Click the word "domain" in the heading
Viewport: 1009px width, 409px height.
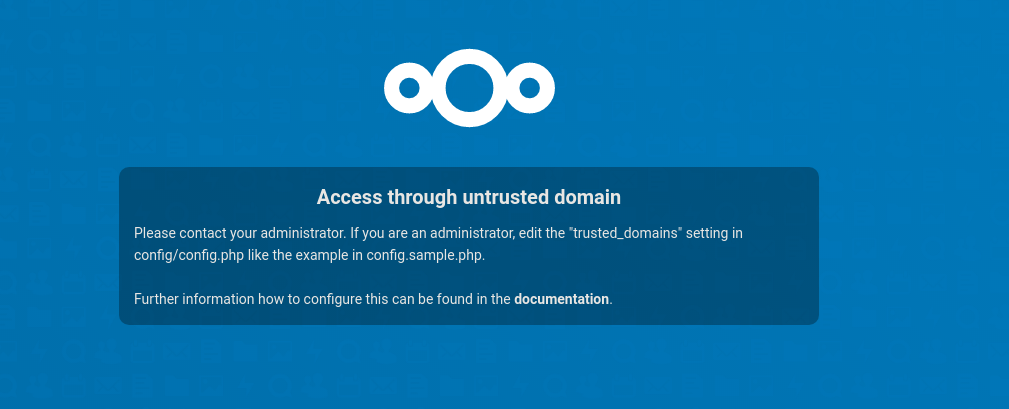[x=590, y=197]
